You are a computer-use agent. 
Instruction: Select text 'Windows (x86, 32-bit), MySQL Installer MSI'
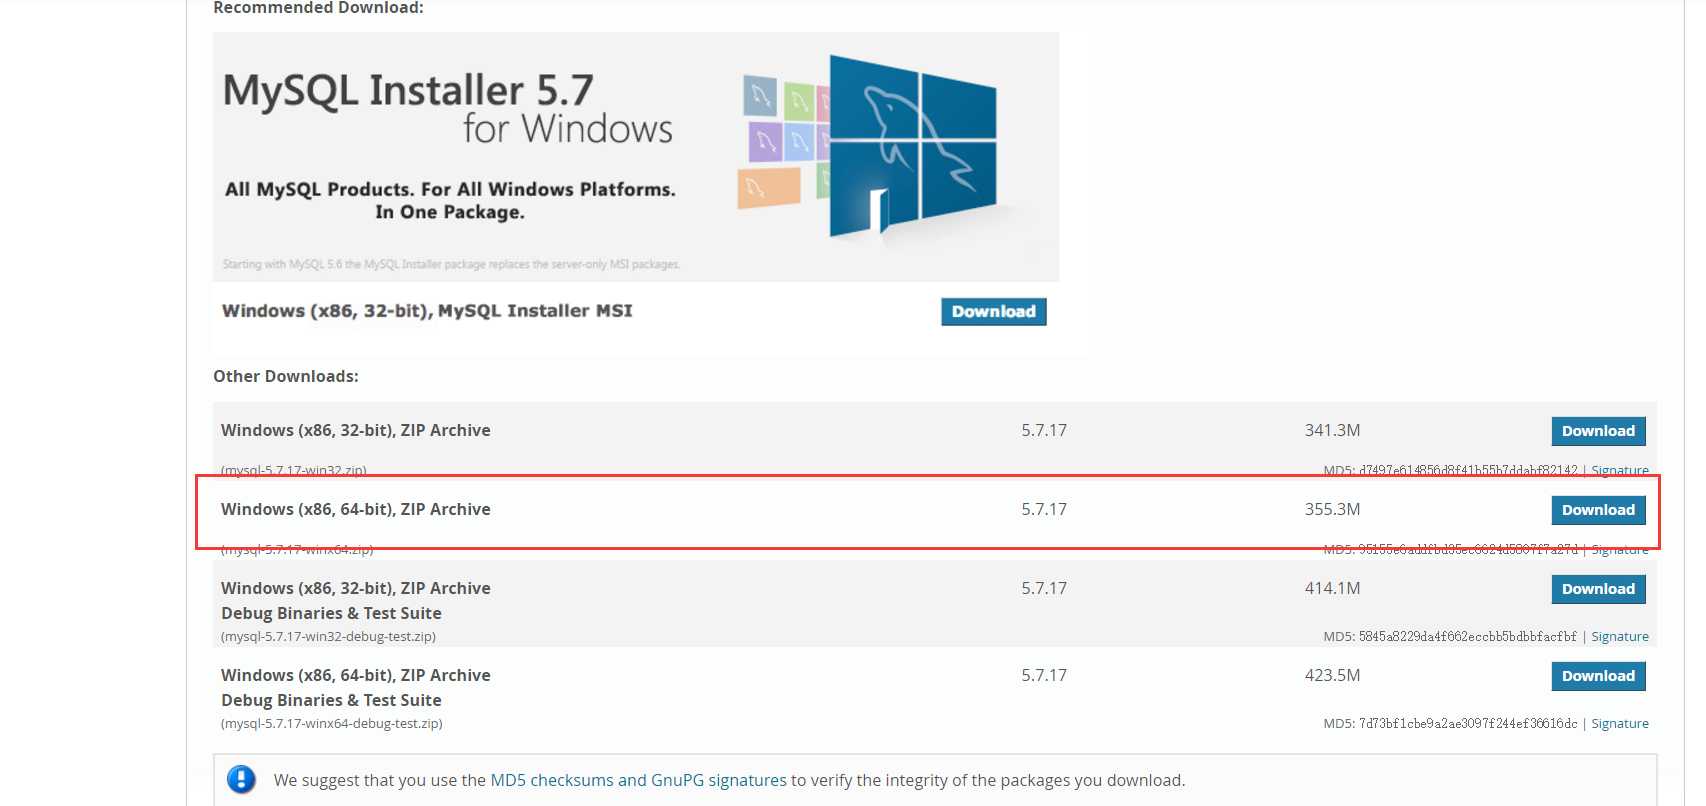[x=427, y=311]
